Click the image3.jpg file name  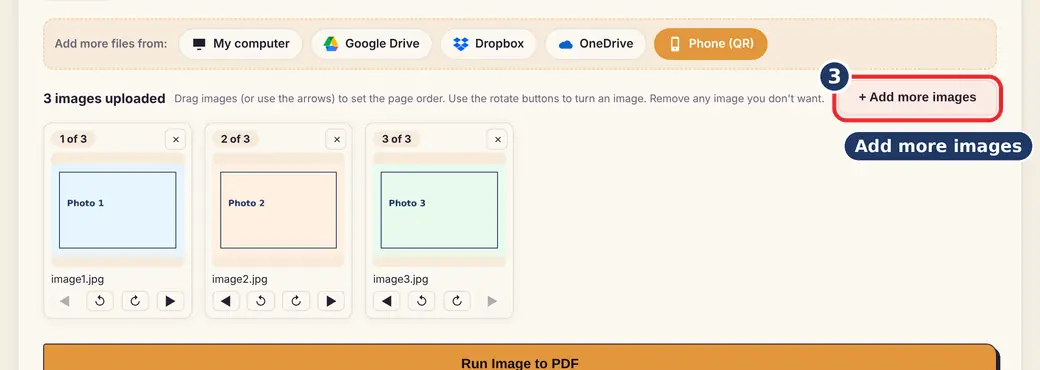tap(401, 279)
